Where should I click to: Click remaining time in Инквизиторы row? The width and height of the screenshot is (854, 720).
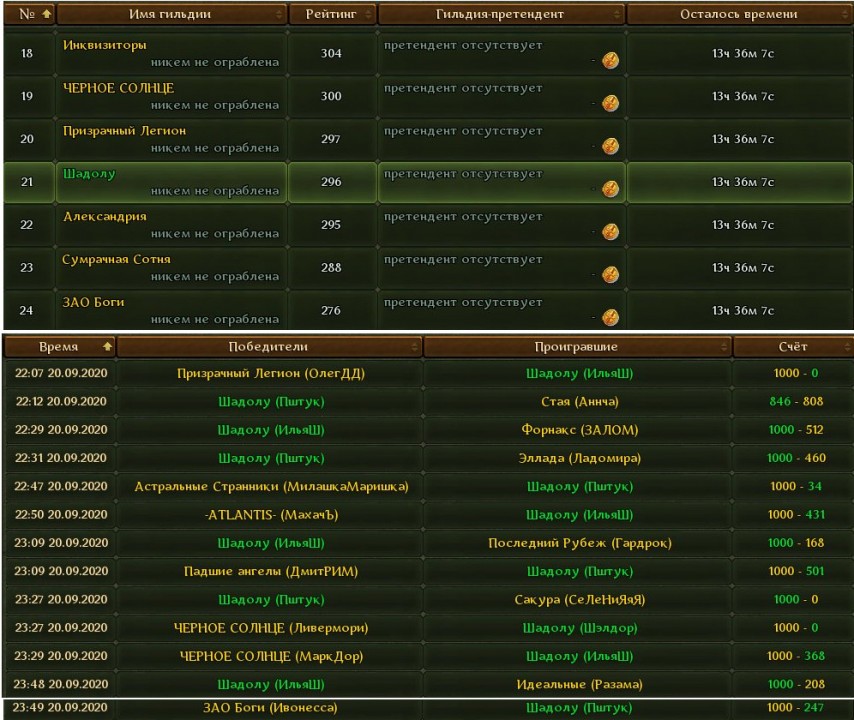743,53
